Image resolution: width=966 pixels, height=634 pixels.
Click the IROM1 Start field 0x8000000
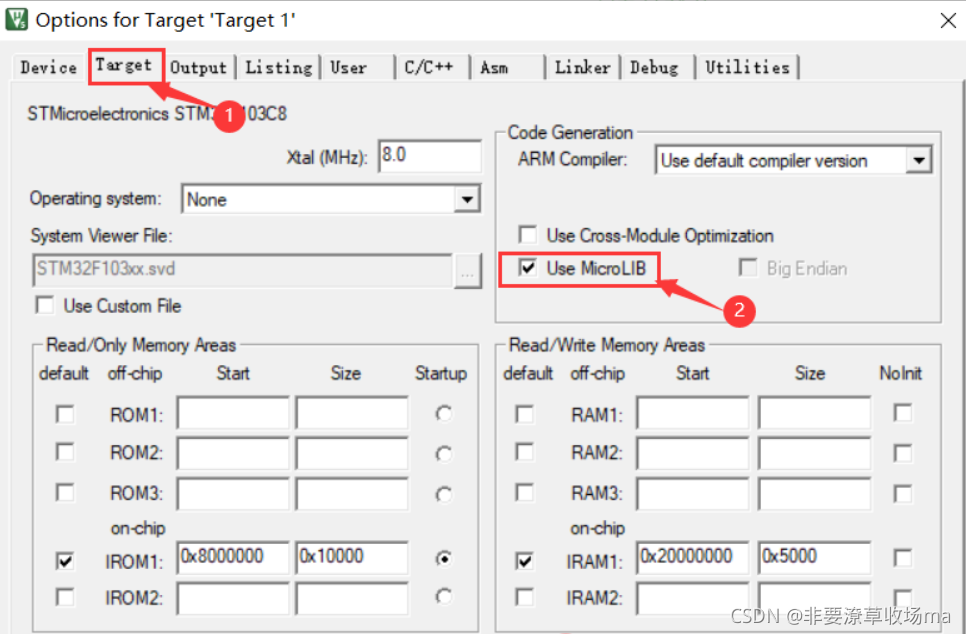tap(233, 558)
